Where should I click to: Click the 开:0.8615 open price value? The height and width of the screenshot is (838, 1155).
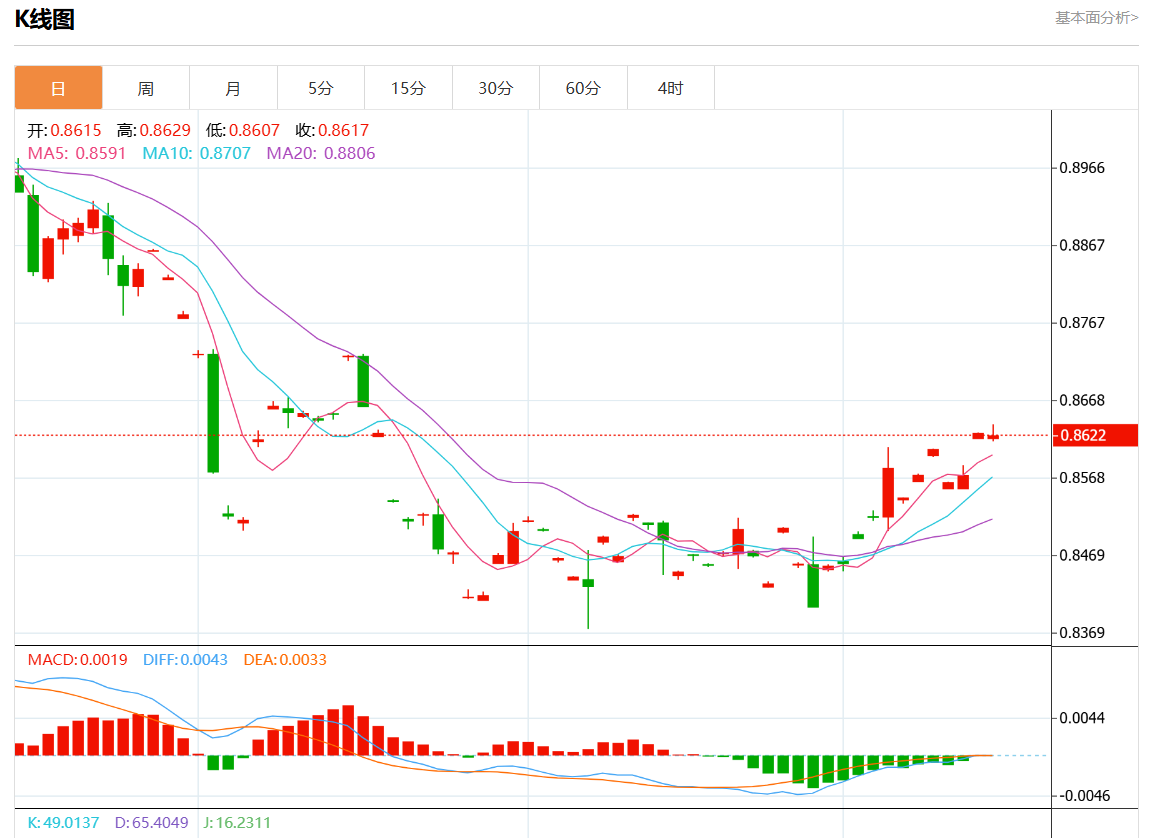coord(64,130)
